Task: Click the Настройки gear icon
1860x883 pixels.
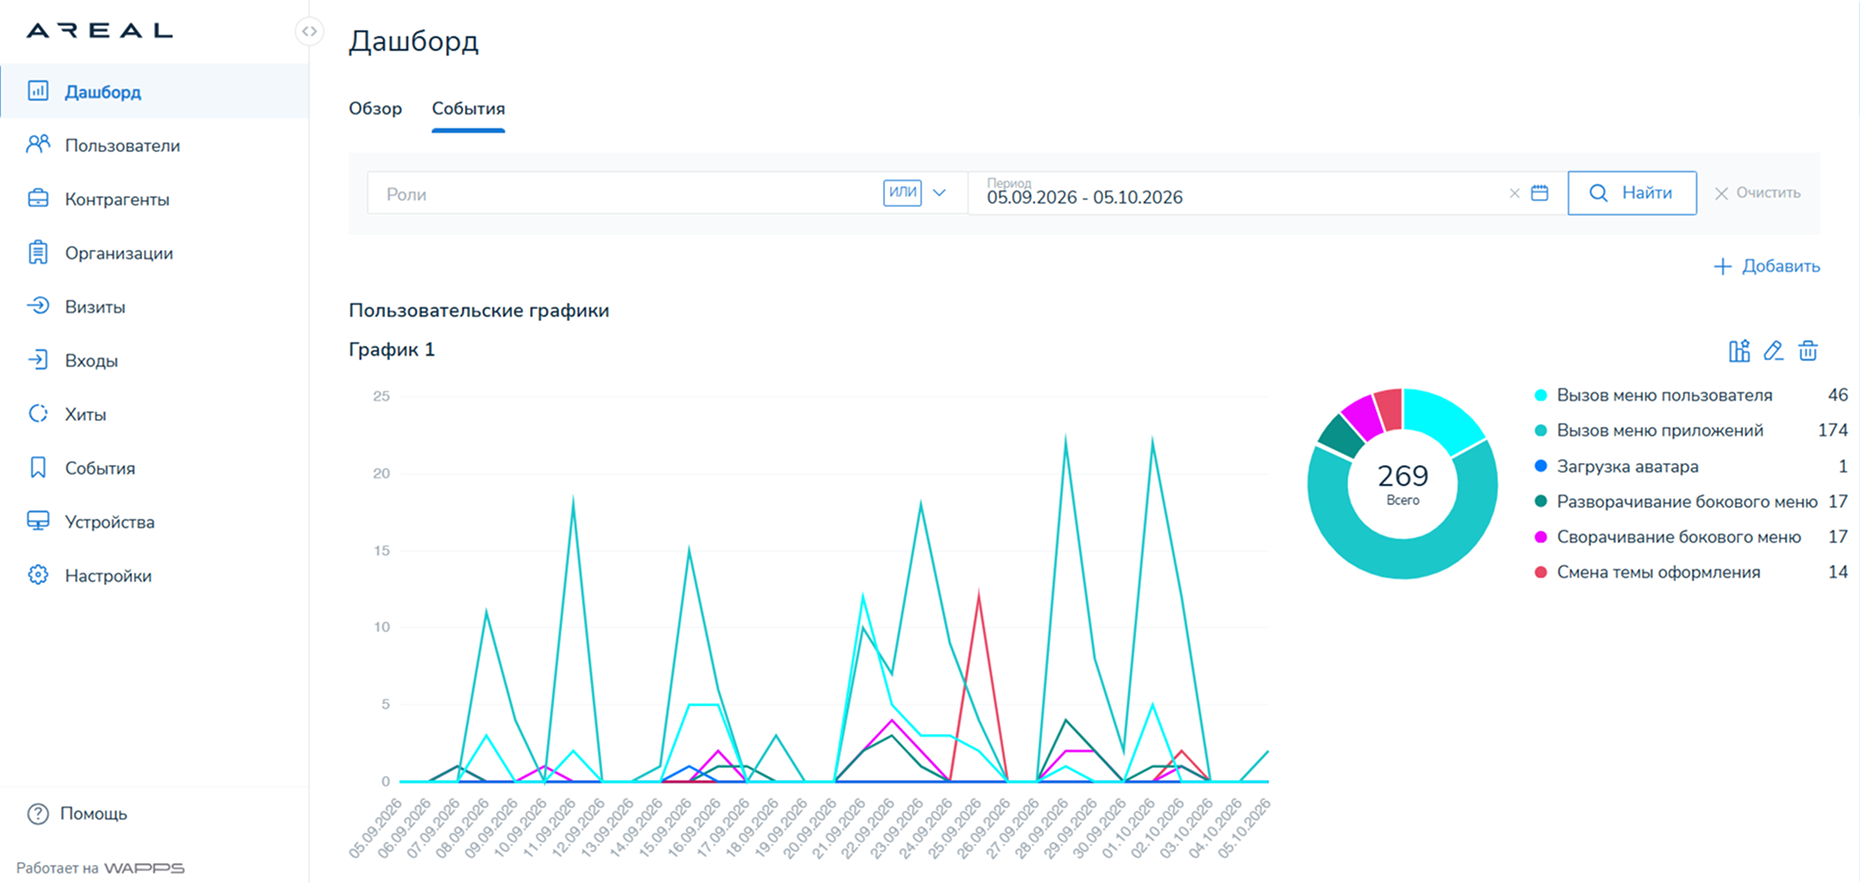Action: pyautogui.click(x=38, y=575)
